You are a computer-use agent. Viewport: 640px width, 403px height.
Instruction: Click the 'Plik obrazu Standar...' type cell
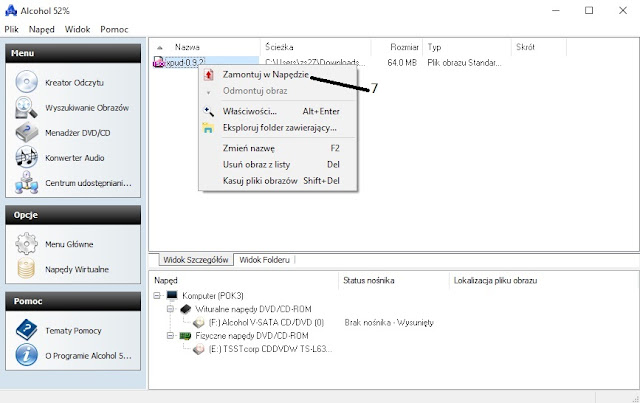[x=464, y=63]
